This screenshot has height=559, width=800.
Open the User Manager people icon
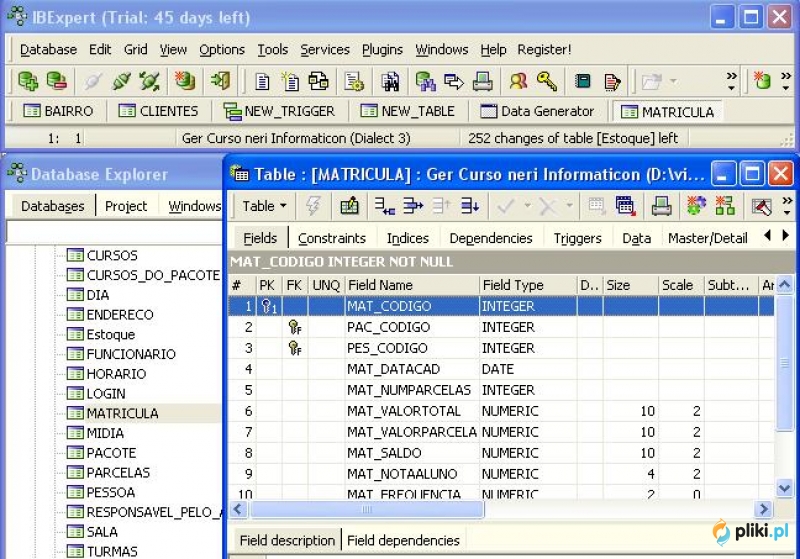point(518,81)
